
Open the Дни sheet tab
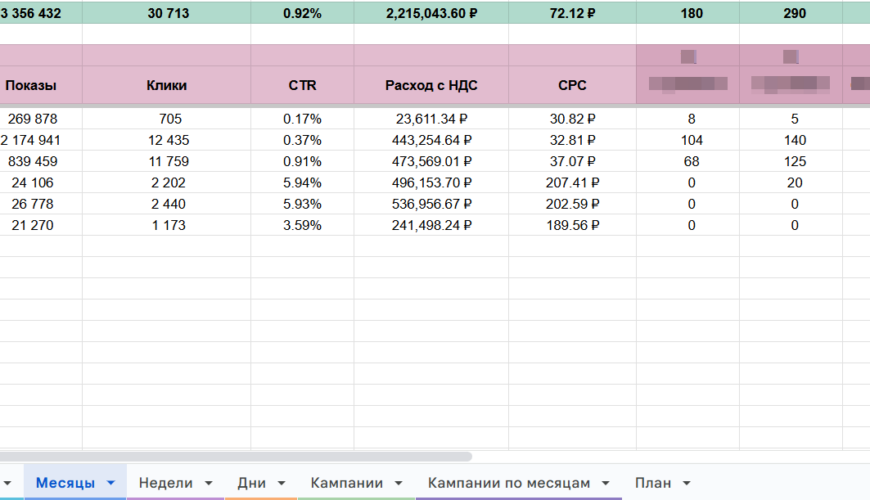point(251,483)
